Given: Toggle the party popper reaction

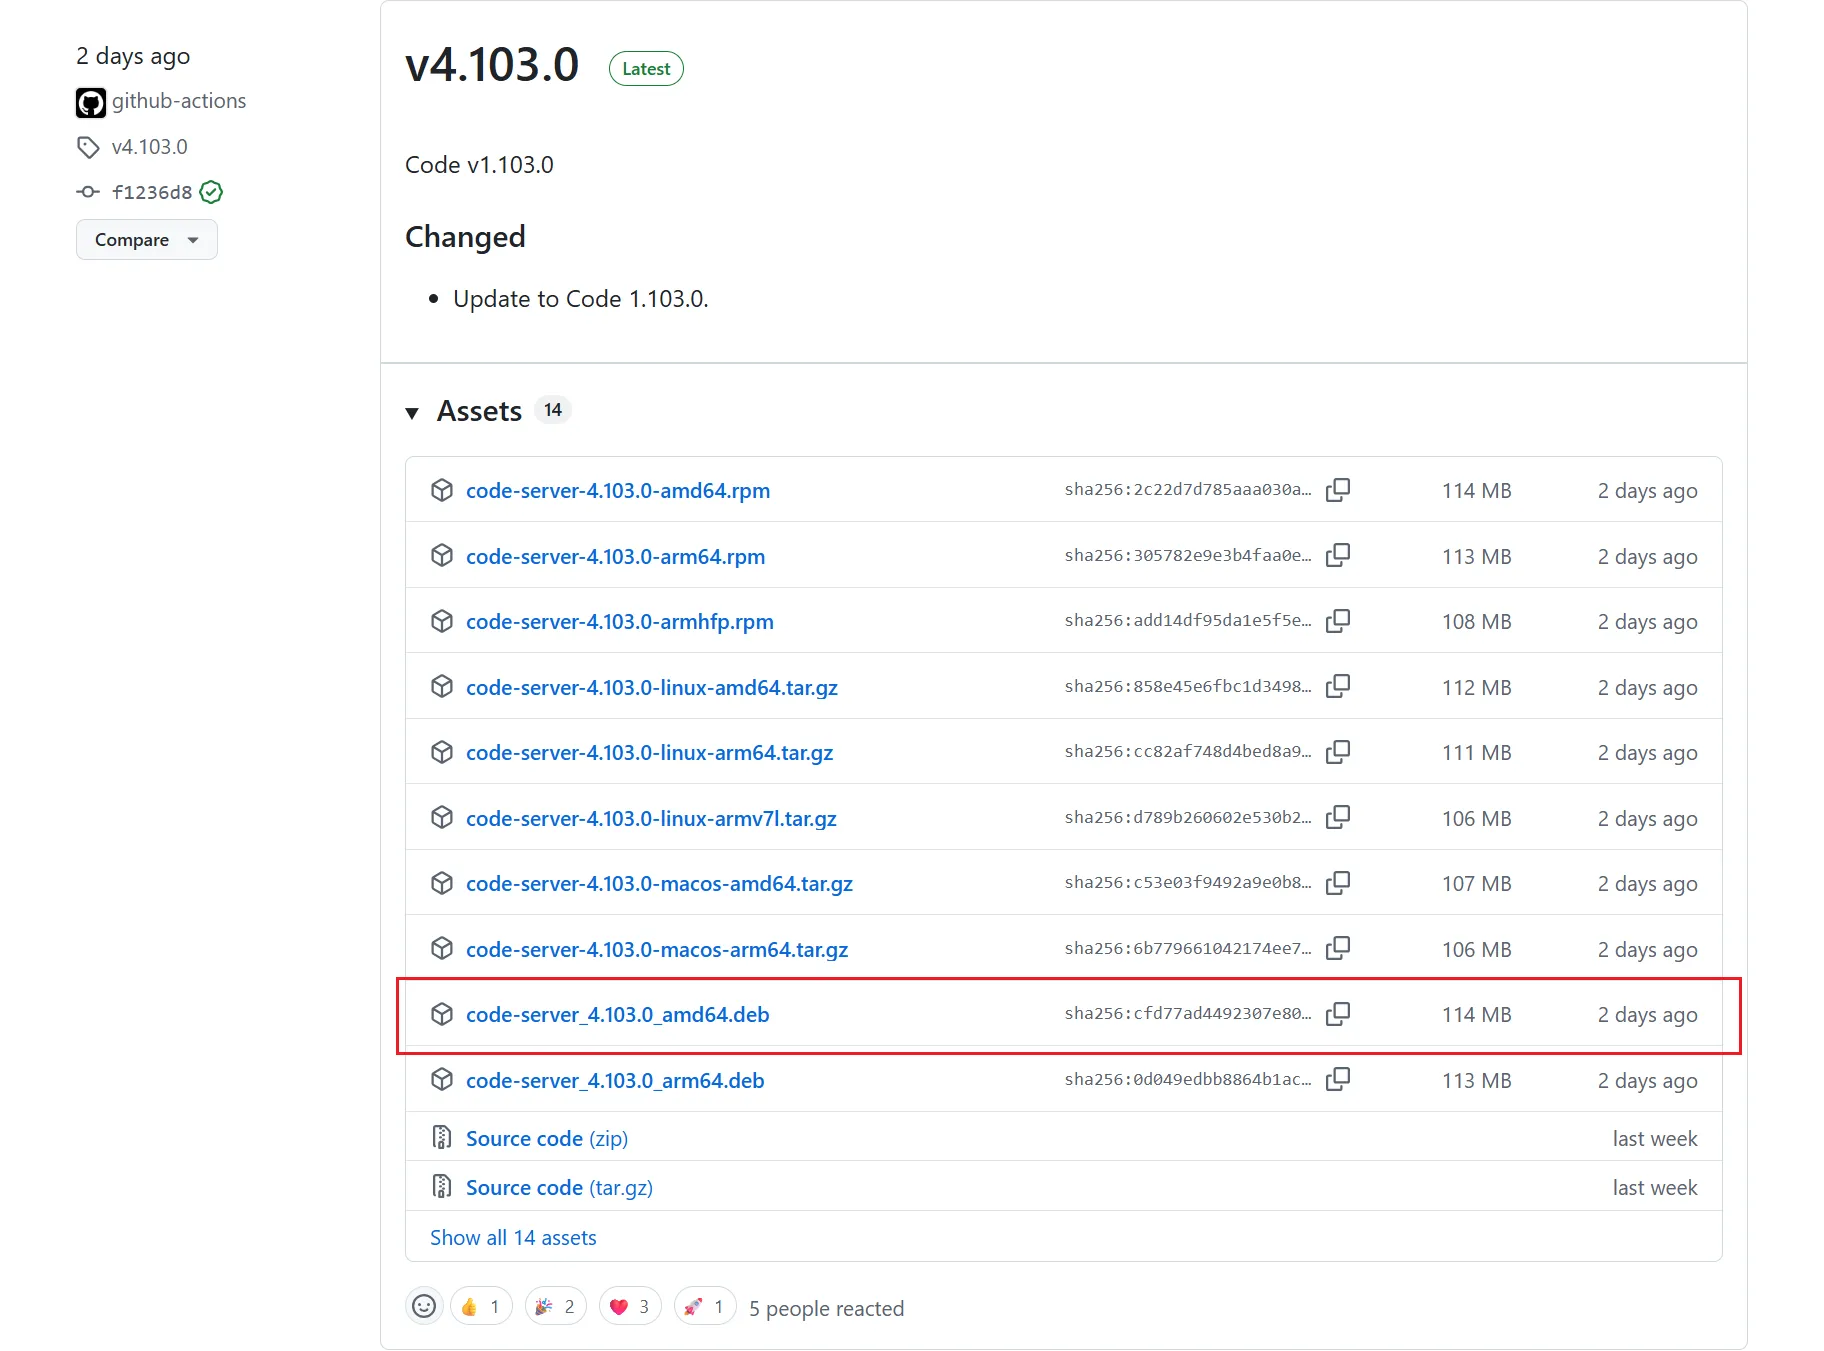Looking at the screenshot, I should click(555, 1306).
